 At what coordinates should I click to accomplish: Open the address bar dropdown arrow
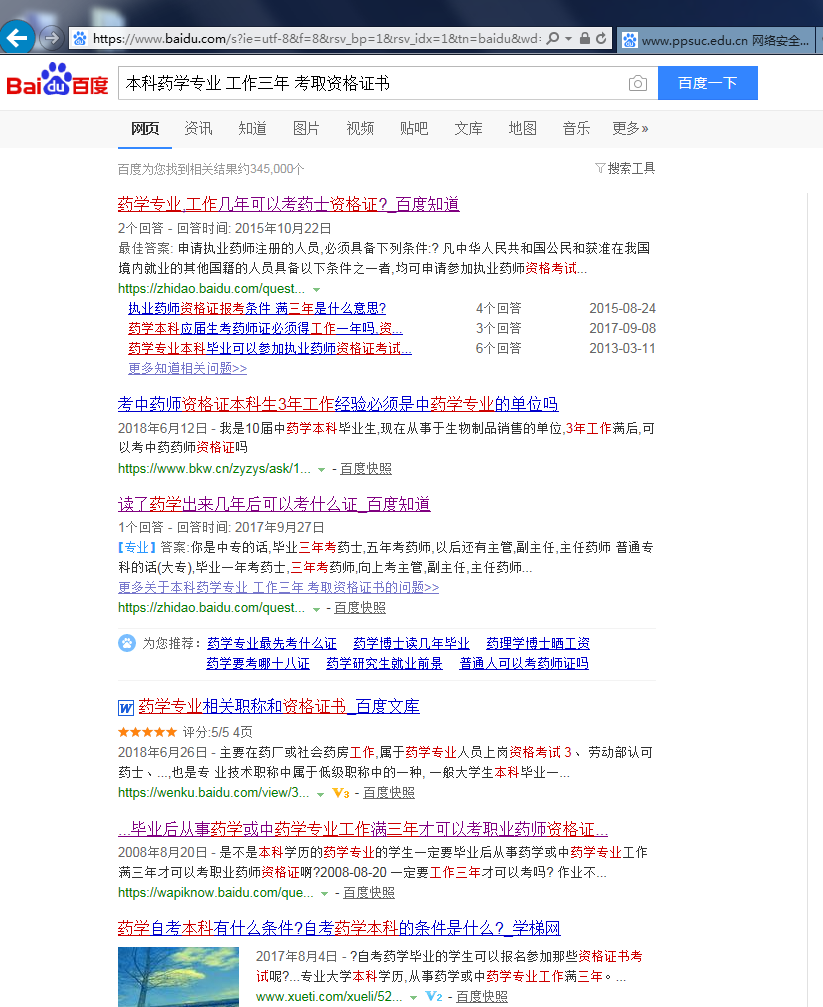click(x=569, y=39)
